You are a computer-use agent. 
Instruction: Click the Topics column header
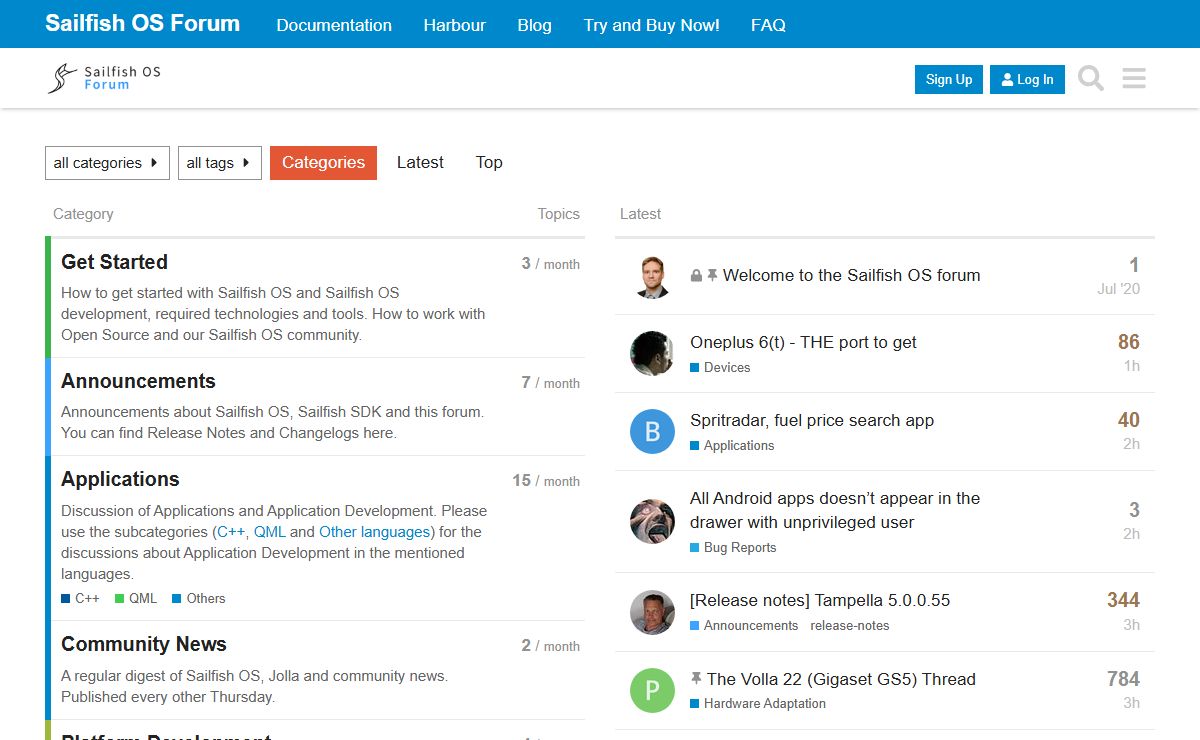pyautogui.click(x=558, y=214)
